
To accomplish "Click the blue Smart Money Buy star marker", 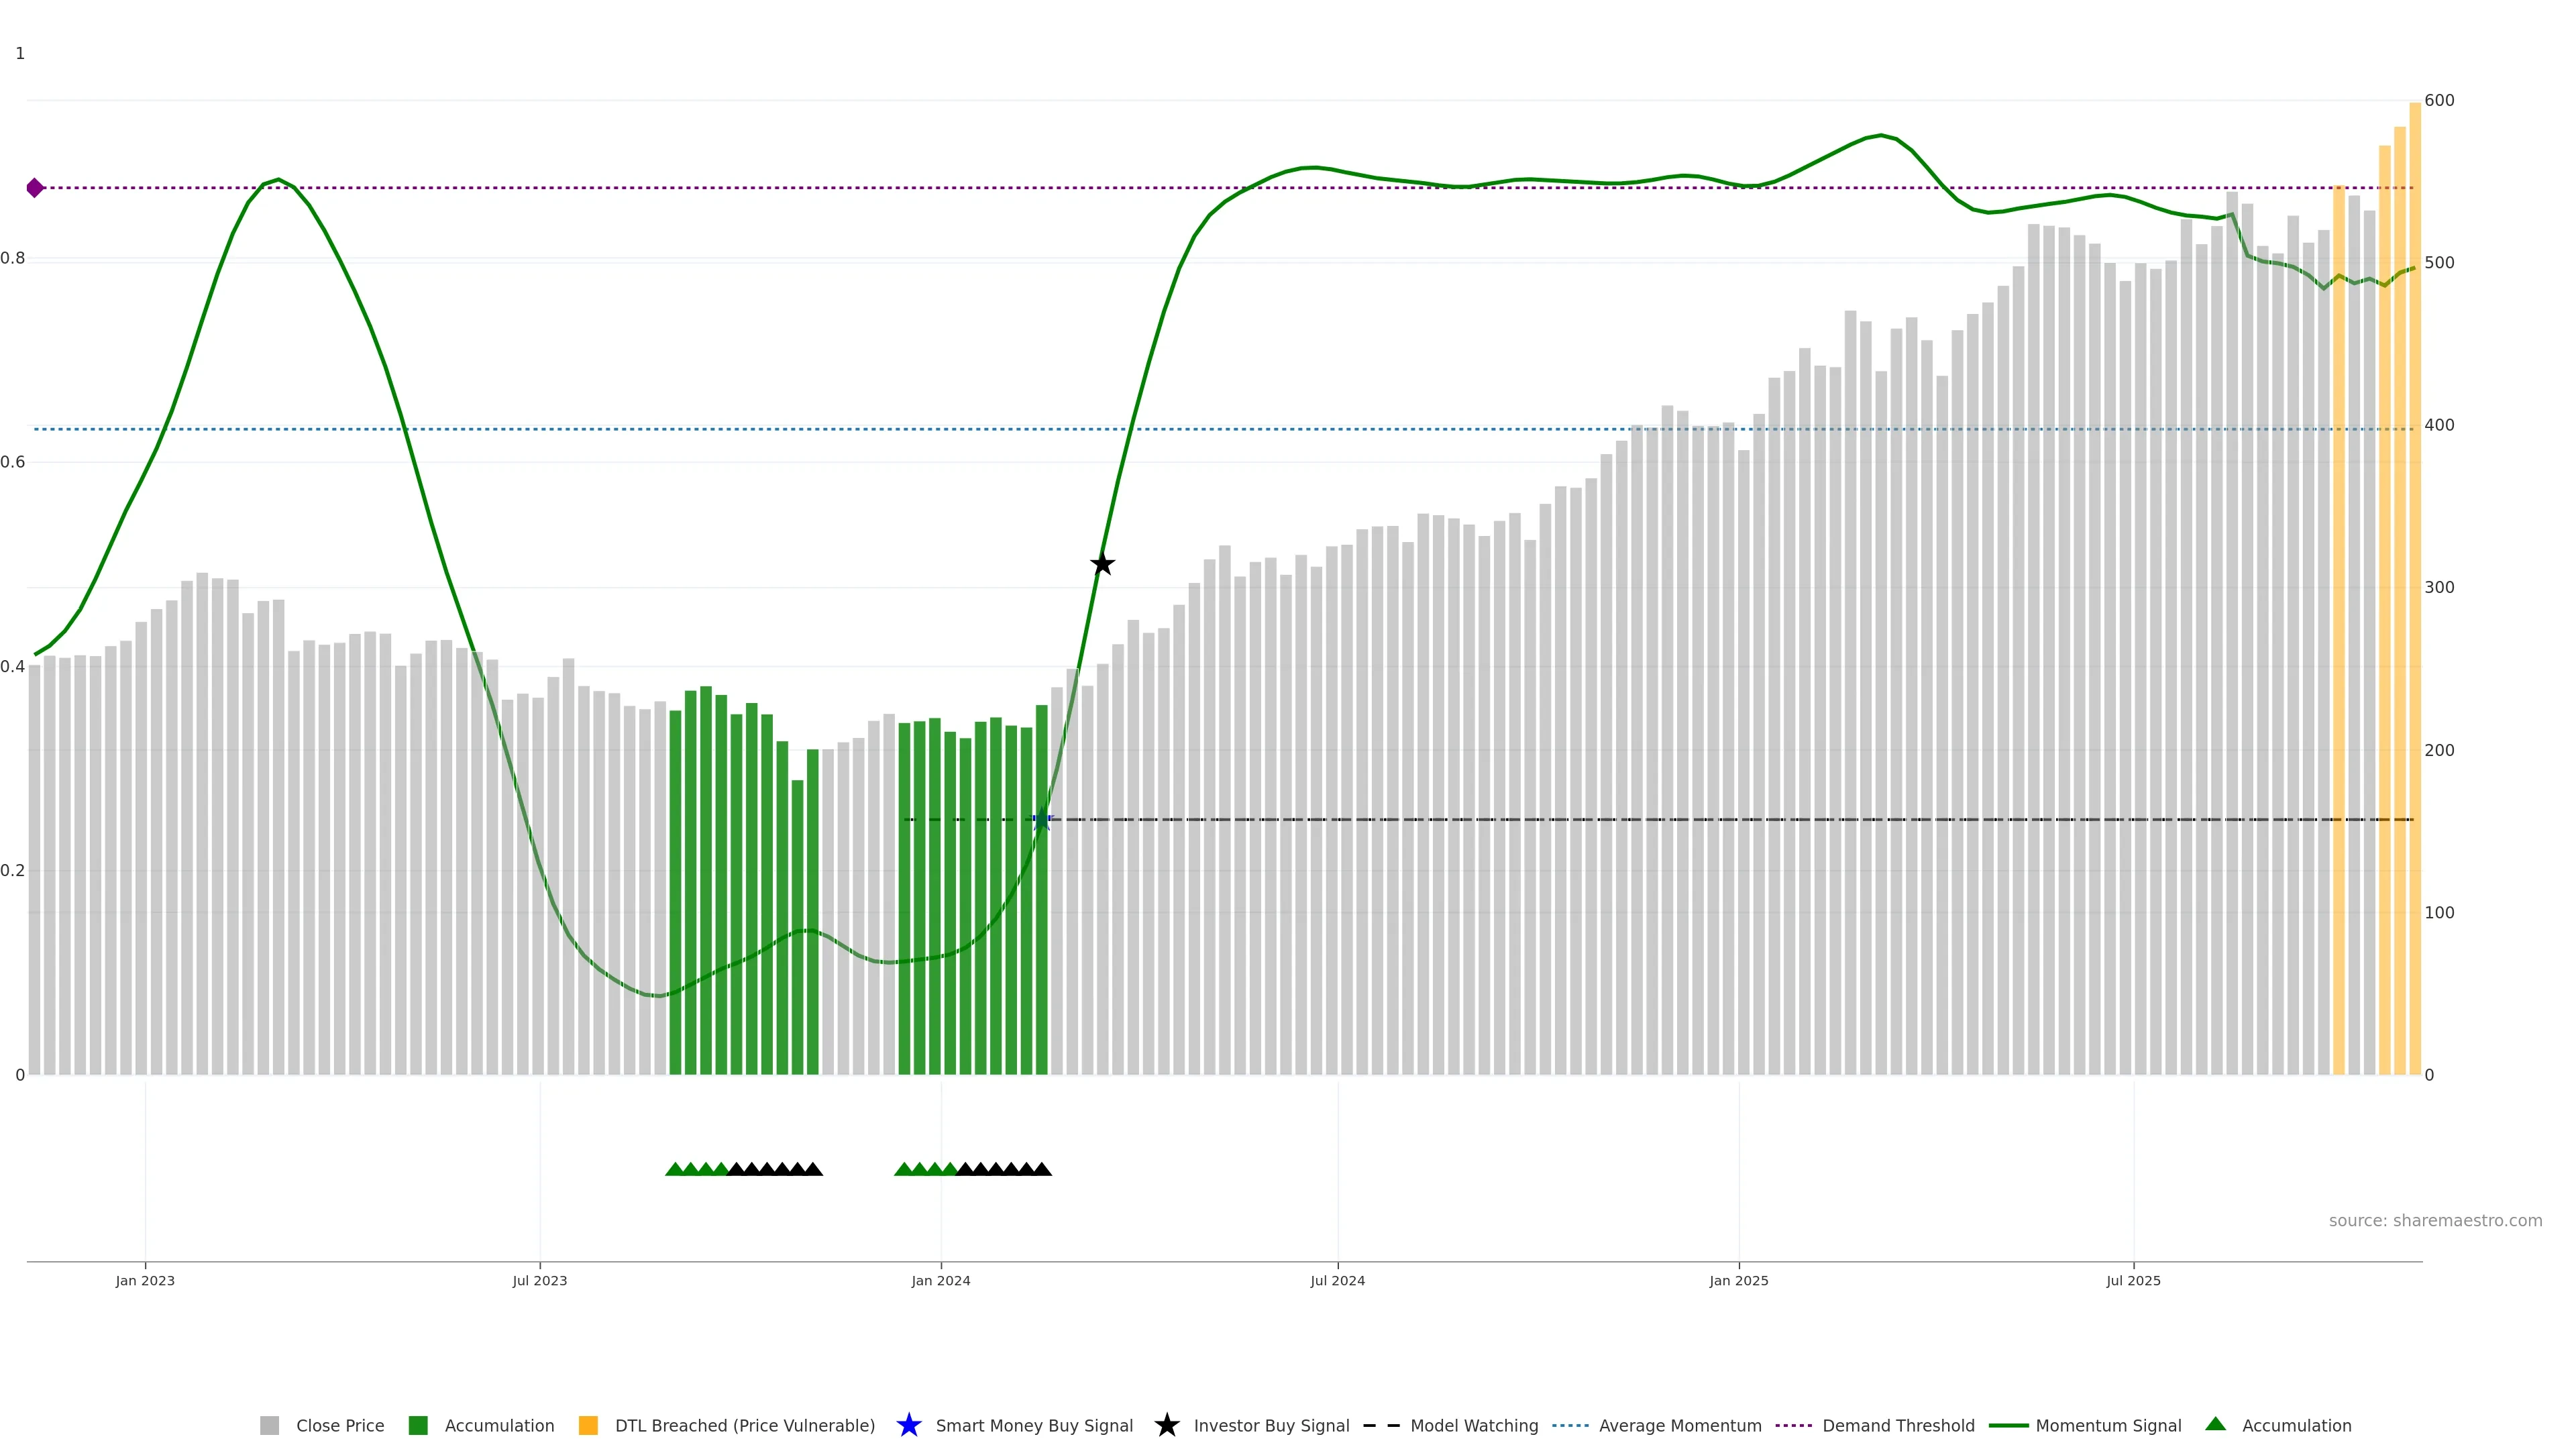I will [1042, 820].
